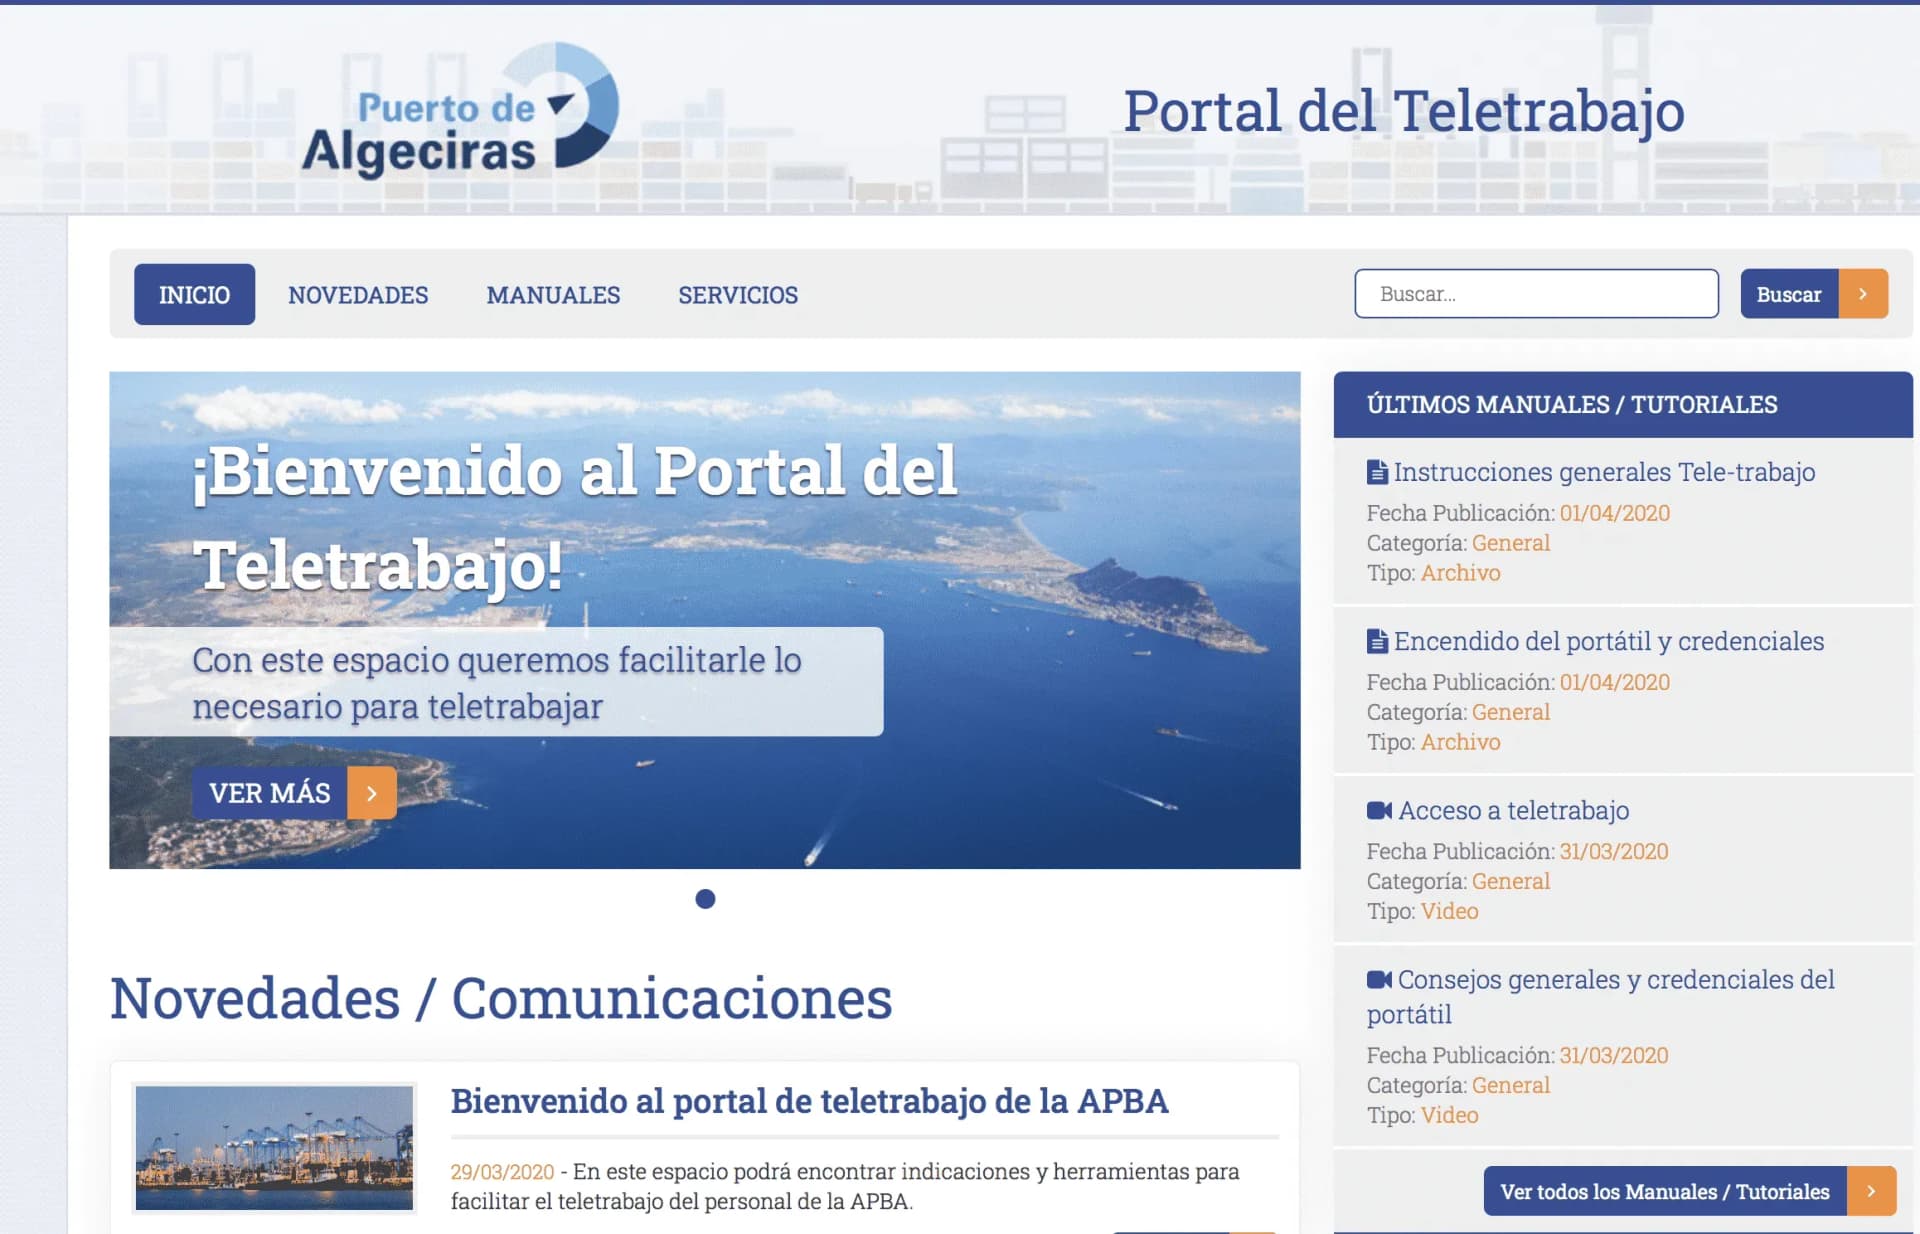Screen dimensions: 1920x1234
Task: Click the Portal del Teletrabajo header title
Action: tap(1404, 110)
